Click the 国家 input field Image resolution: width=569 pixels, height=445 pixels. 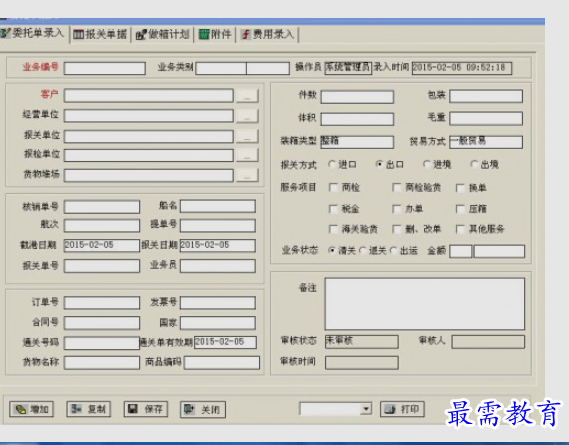pos(218,323)
